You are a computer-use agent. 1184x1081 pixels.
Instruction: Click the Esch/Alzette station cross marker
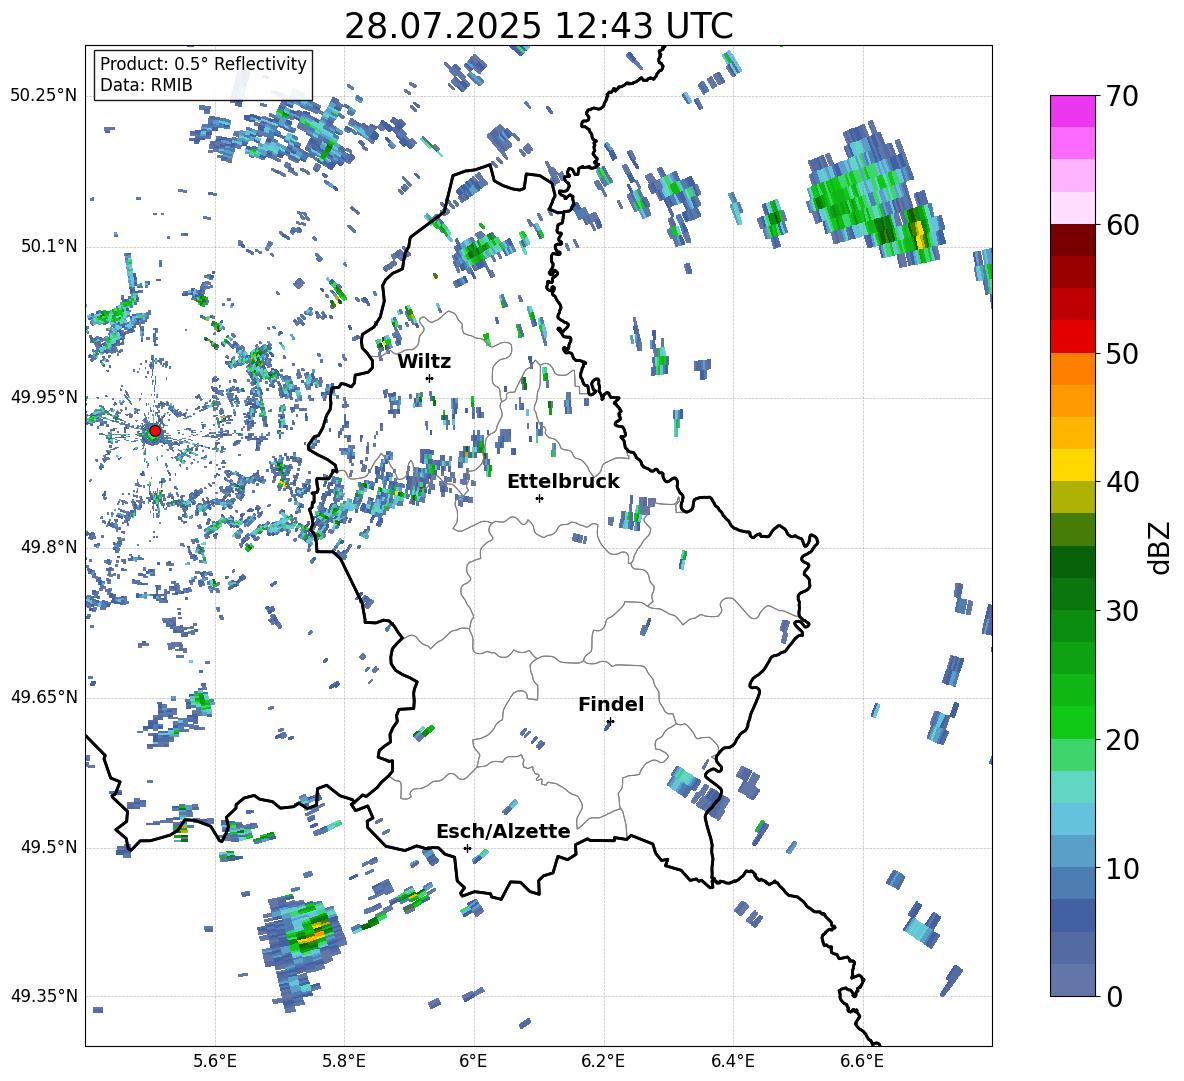tap(467, 848)
